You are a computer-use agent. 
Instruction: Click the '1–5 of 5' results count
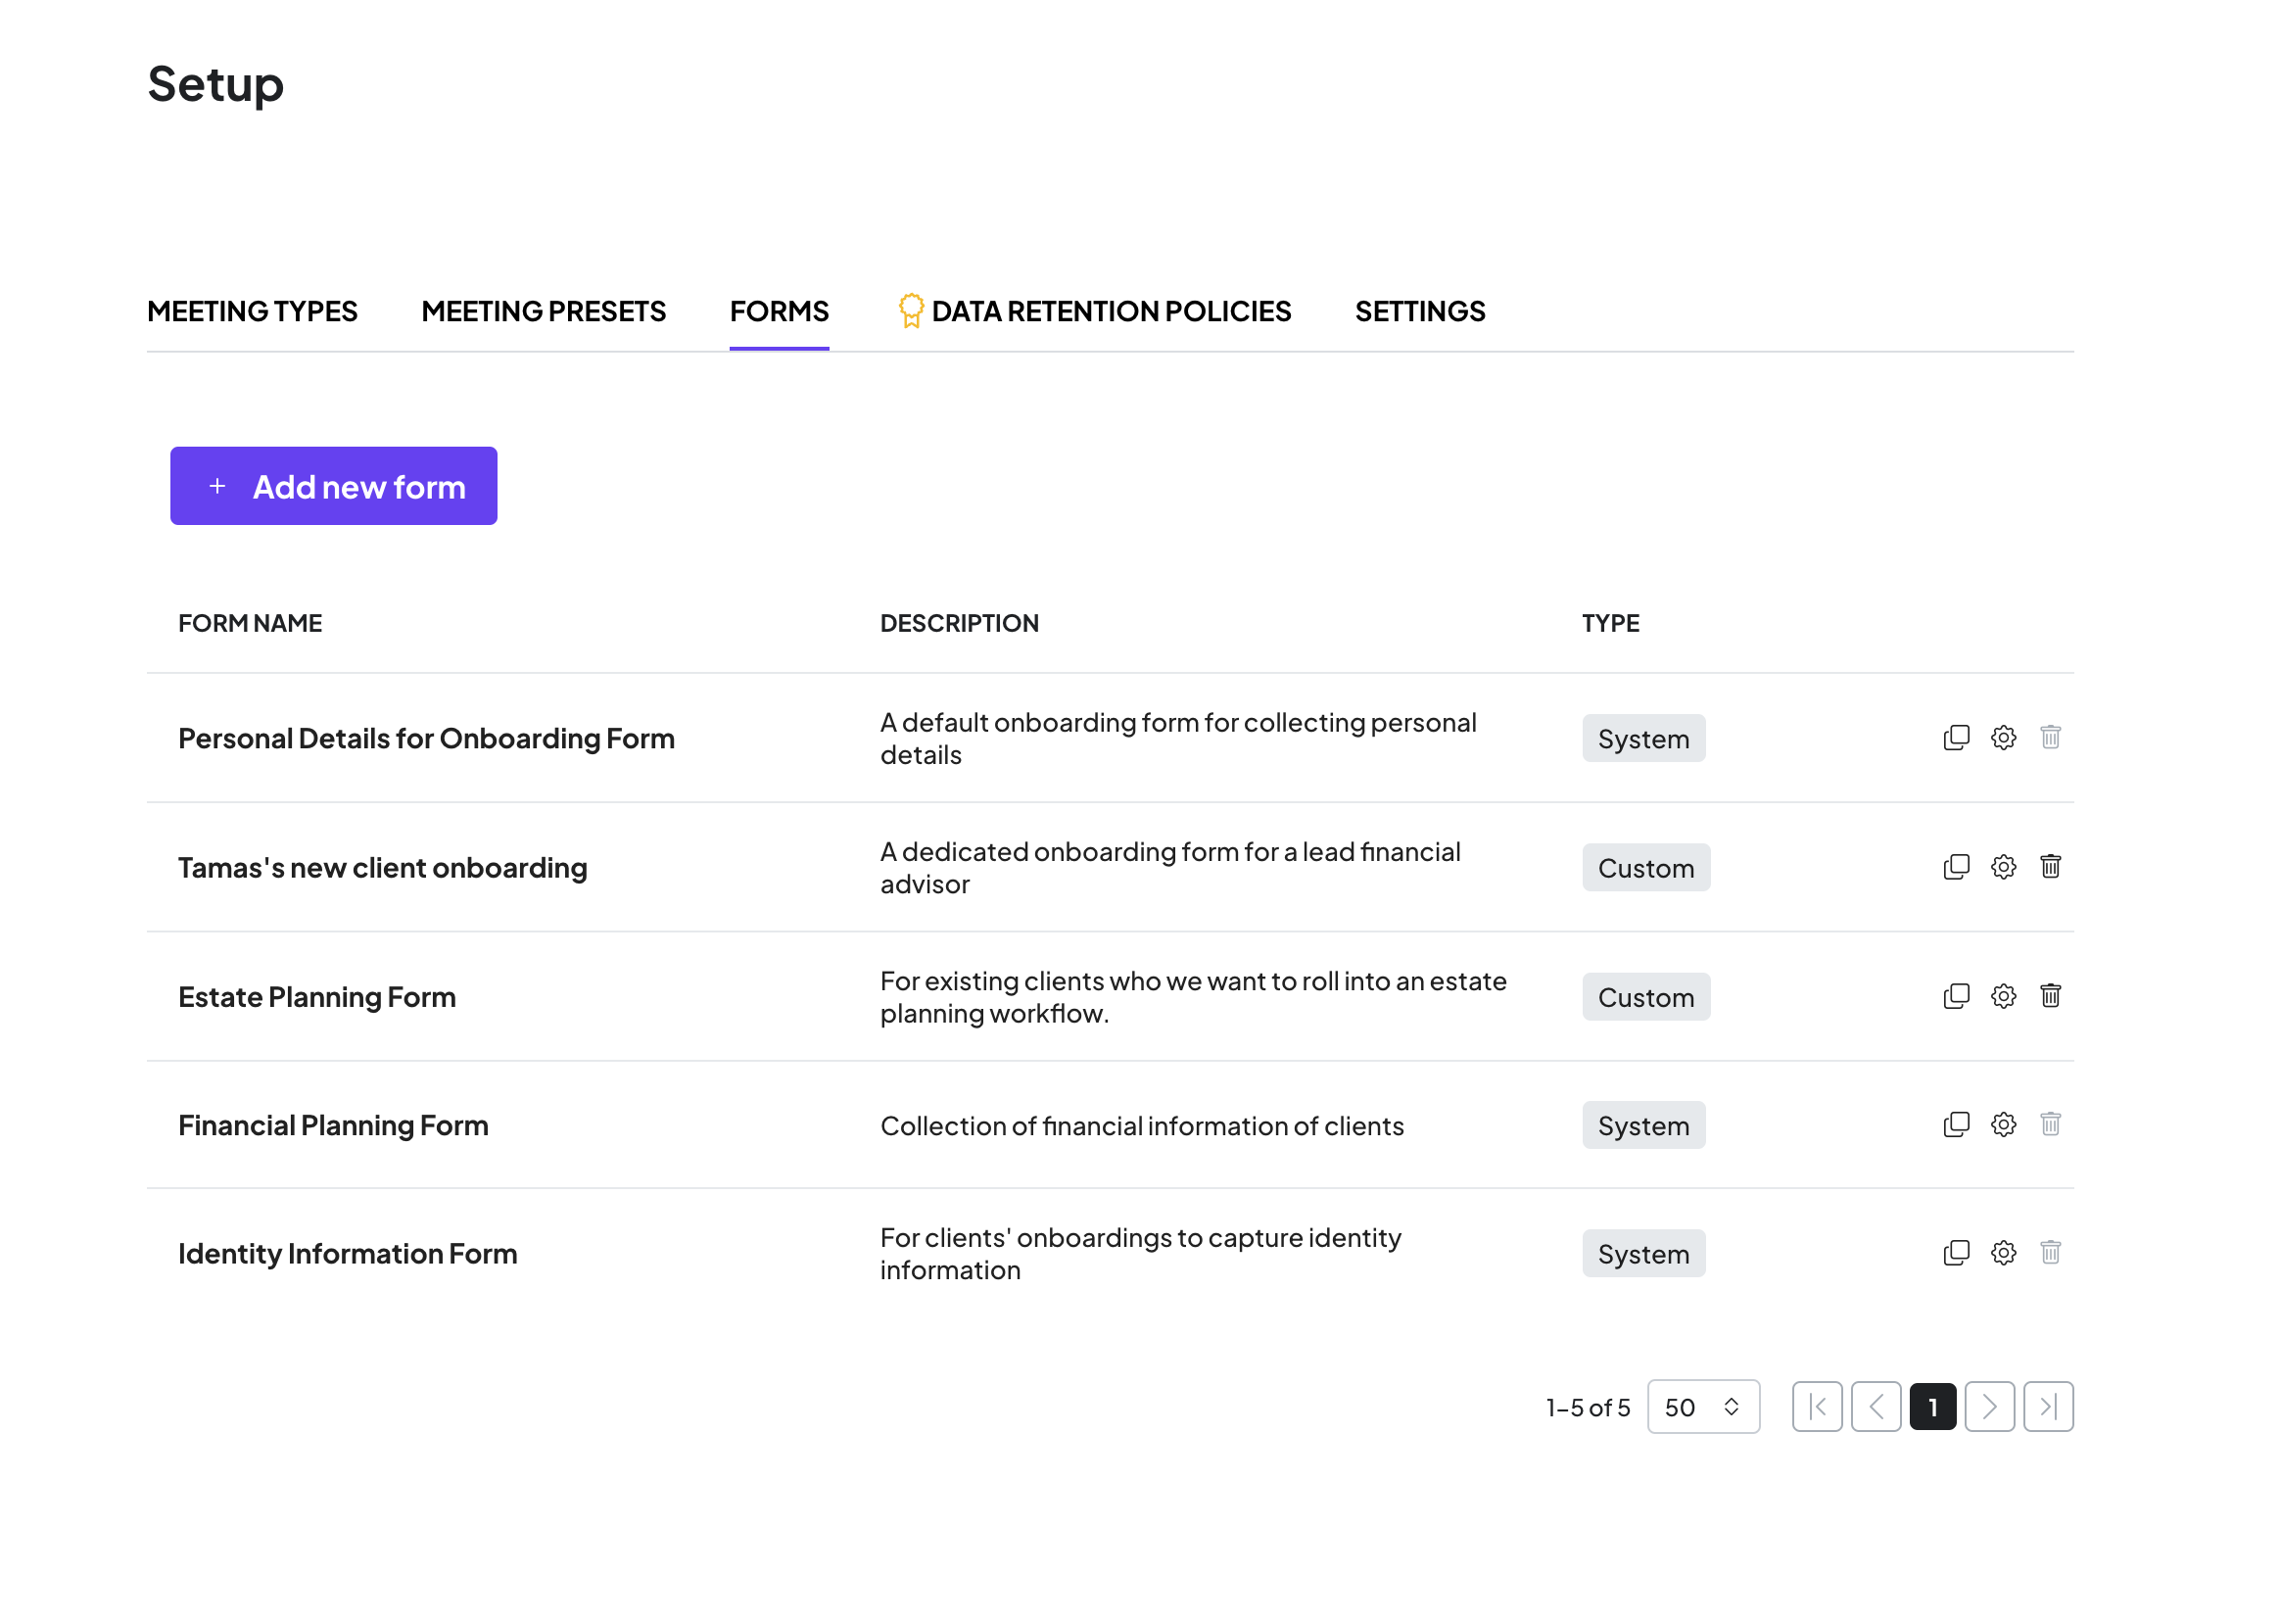pyautogui.click(x=1588, y=1408)
